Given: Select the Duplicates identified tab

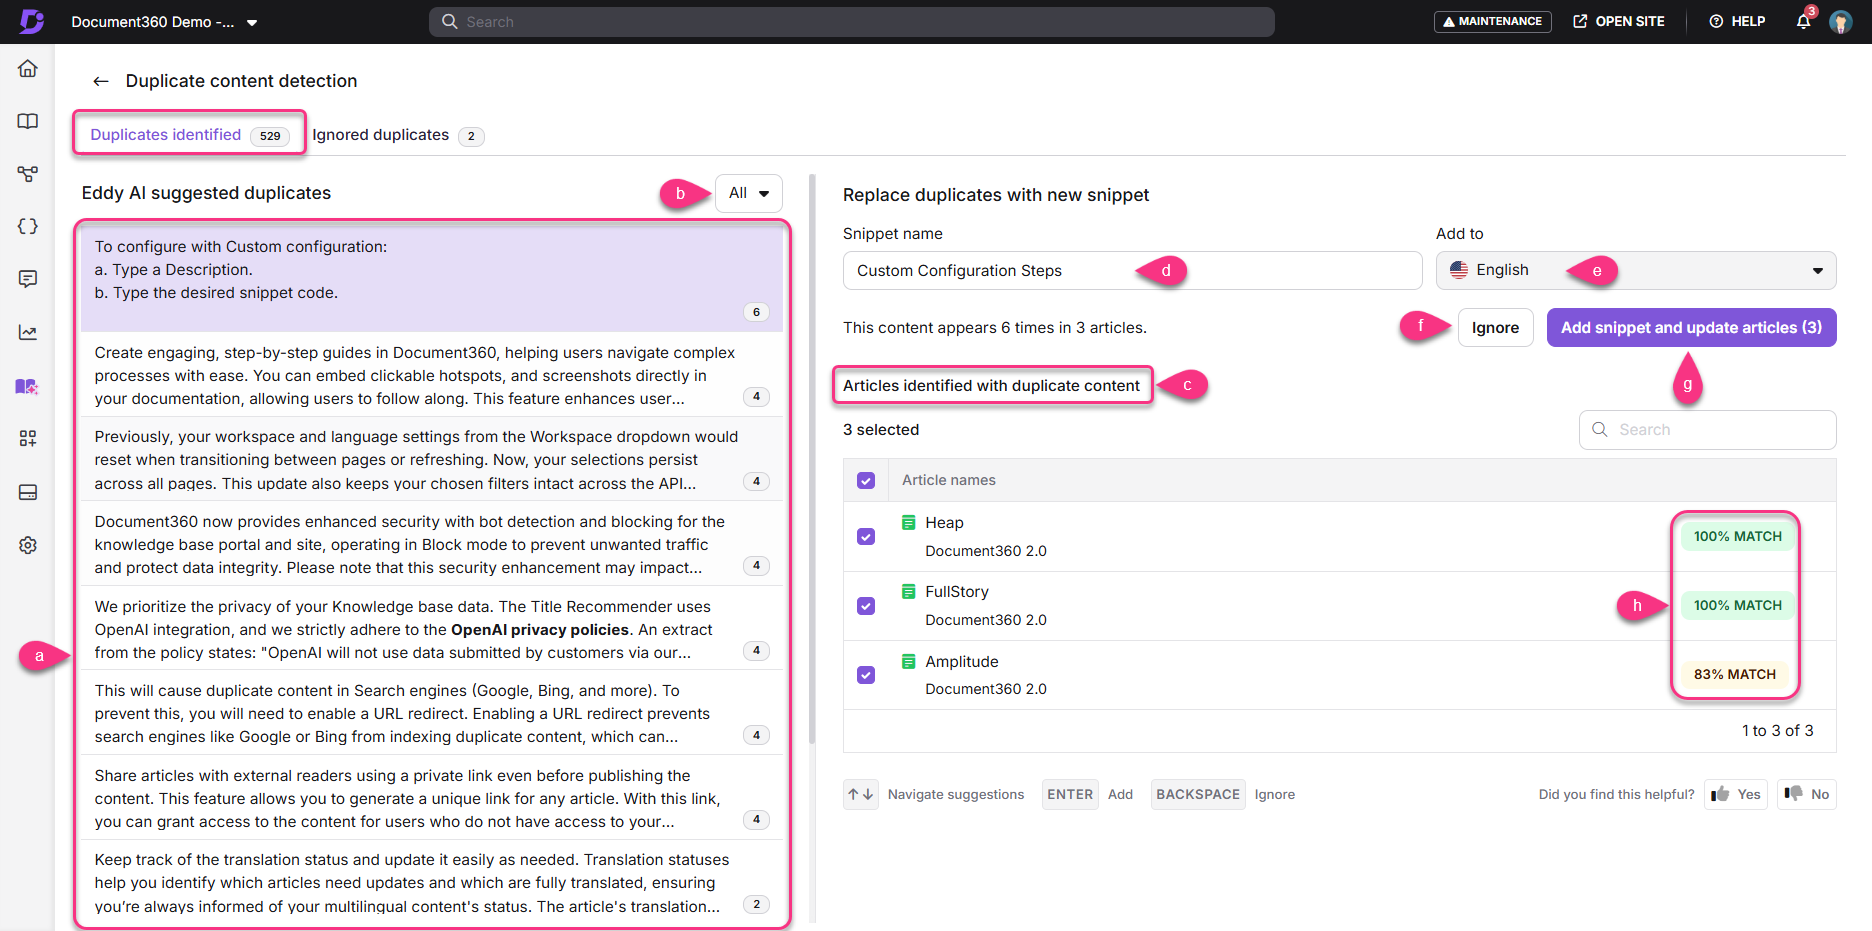Looking at the screenshot, I should [166, 134].
